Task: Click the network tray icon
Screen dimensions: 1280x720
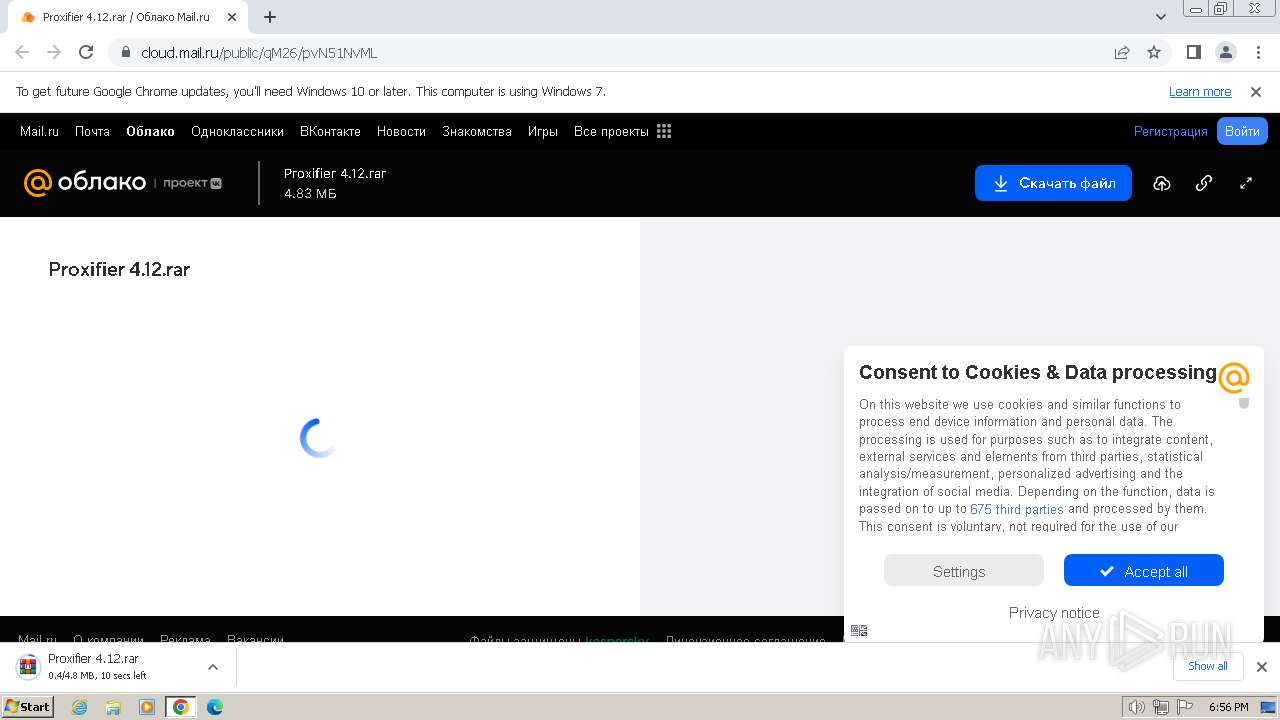Action: pyautogui.click(x=1160, y=707)
